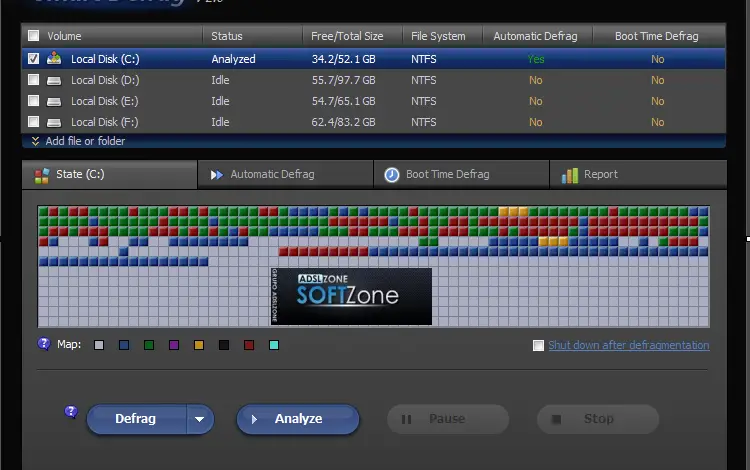Screen dimensions: 750x470
Task: Click the colored blocks icon on State tab
Action: pyautogui.click(x=41, y=175)
